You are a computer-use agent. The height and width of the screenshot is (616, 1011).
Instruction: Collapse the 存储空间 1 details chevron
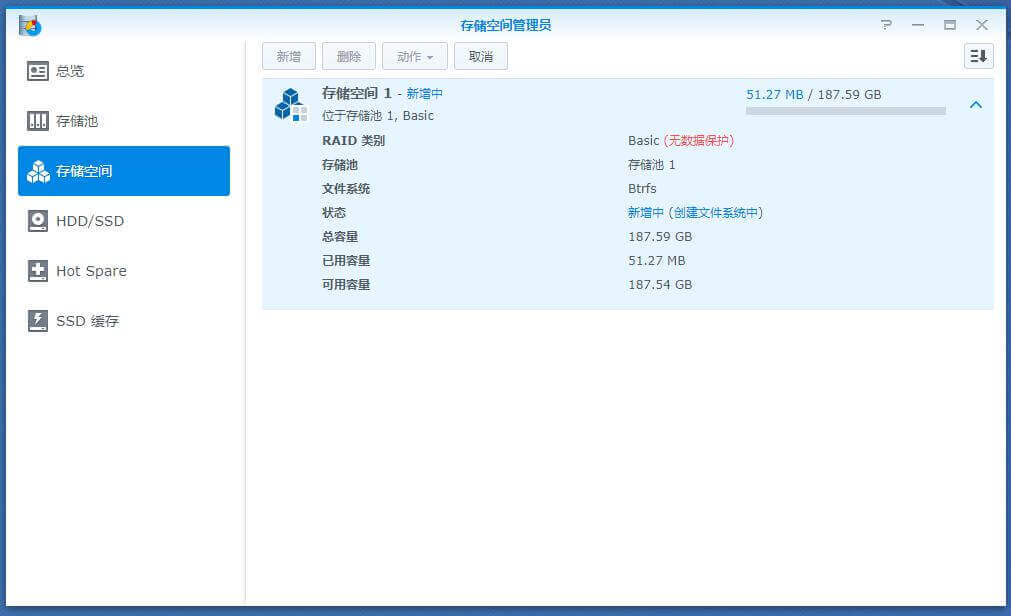click(976, 105)
